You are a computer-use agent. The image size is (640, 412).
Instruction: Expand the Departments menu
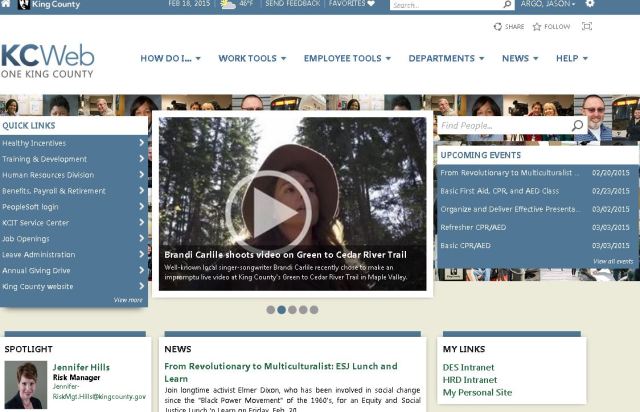[447, 58]
